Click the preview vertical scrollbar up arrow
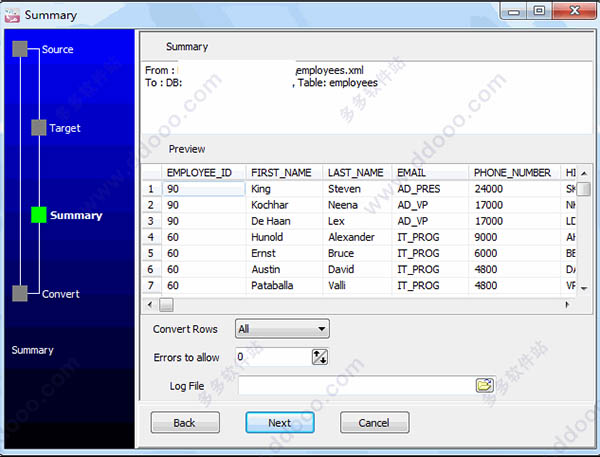 pyautogui.click(x=584, y=173)
